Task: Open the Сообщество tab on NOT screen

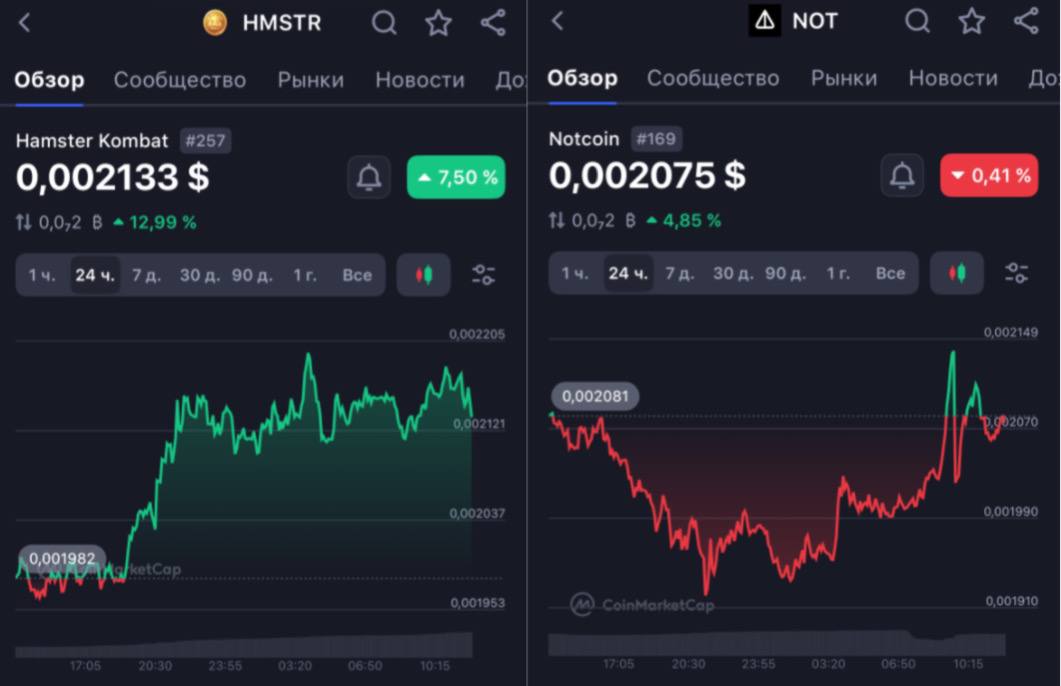Action: pyautogui.click(x=713, y=78)
